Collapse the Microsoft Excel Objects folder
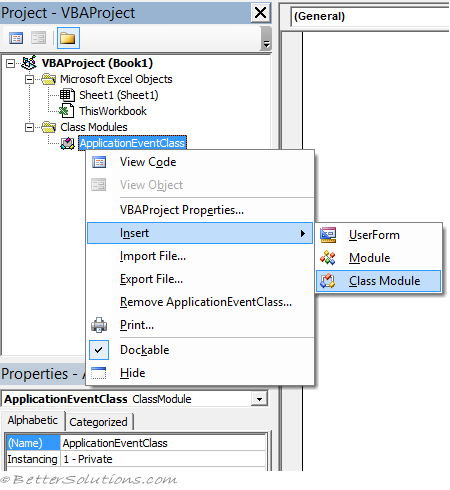Screen dimensions: 450x490 (x=30, y=79)
